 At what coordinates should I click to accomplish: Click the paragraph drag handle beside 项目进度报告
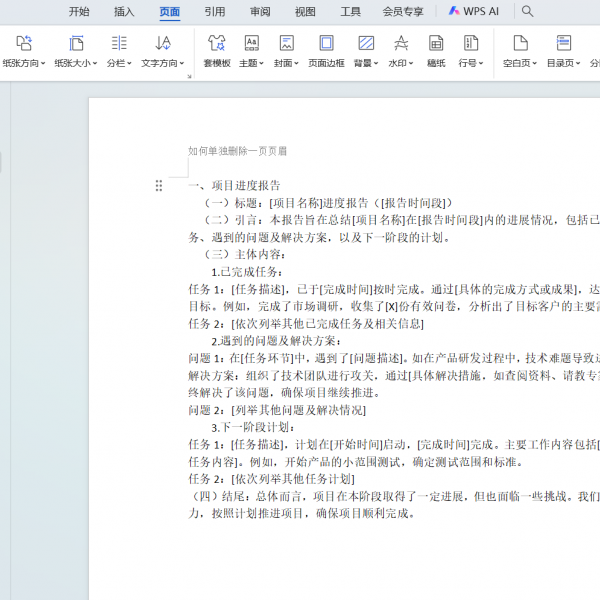(x=158, y=186)
